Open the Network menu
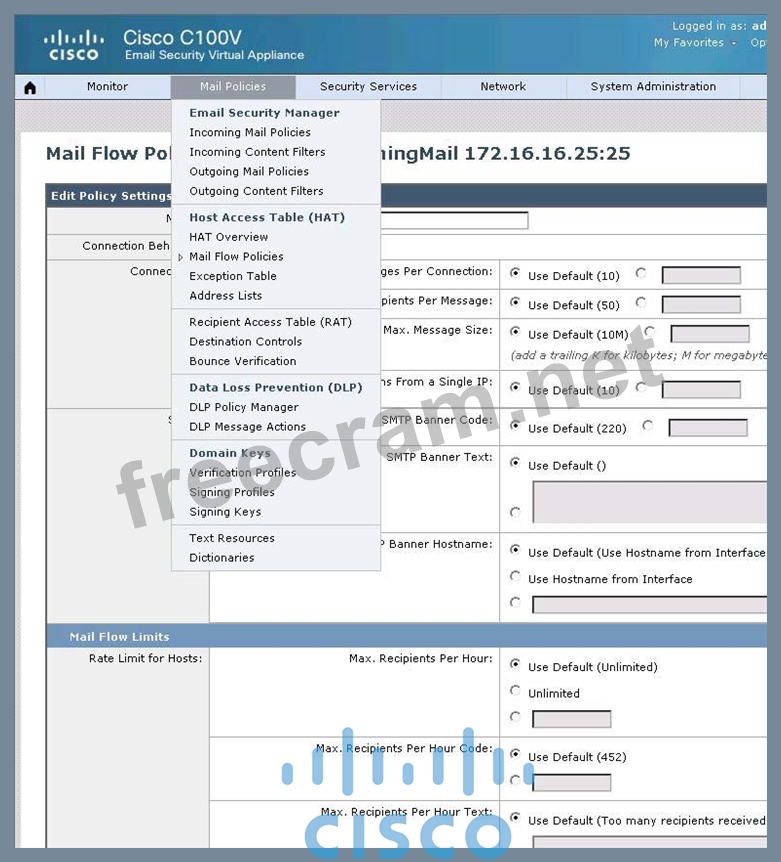 click(x=503, y=87)
